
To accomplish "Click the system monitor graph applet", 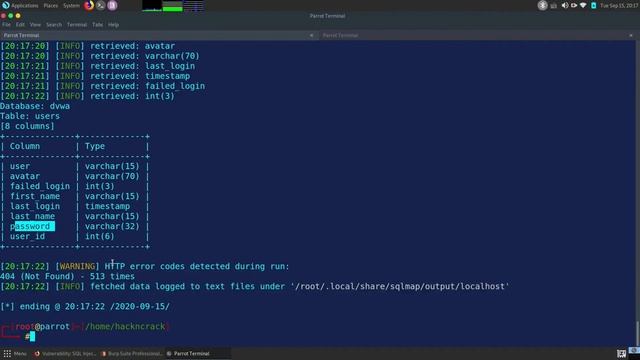I will click(x=172, y=6).
